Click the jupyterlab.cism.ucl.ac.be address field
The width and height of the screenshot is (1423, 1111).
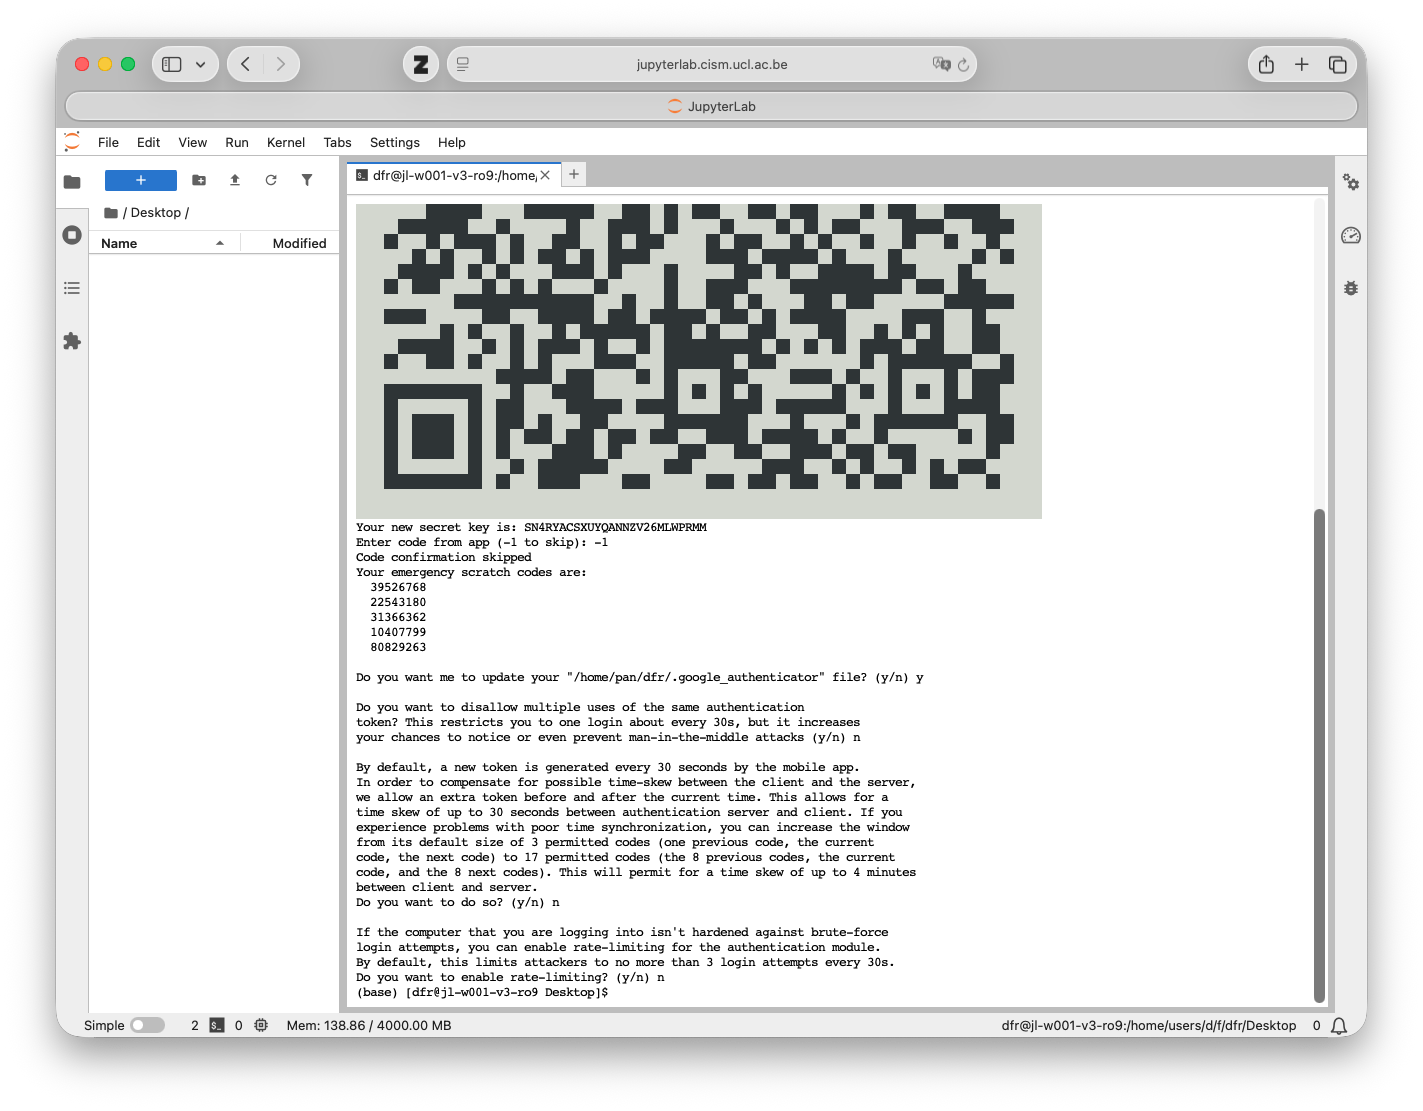(x=712, y=64)
